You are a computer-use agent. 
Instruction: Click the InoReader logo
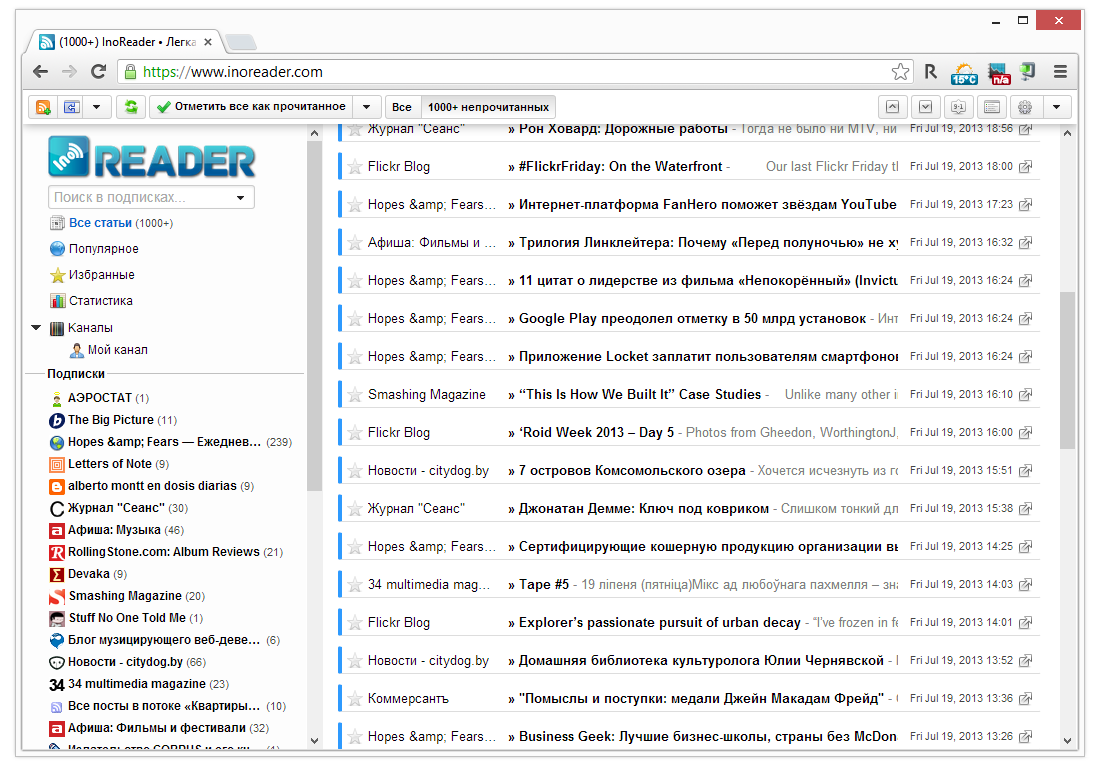click(152, 157)
